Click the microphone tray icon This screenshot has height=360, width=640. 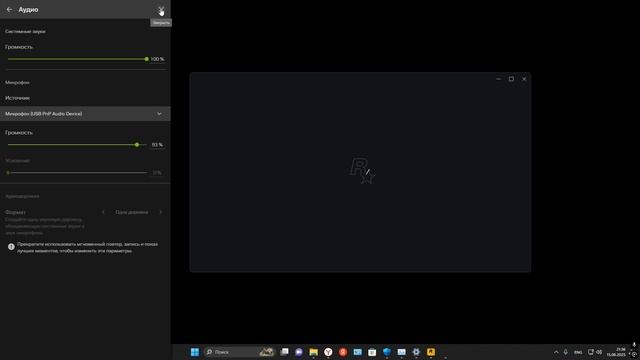click(x=566, y=352)
